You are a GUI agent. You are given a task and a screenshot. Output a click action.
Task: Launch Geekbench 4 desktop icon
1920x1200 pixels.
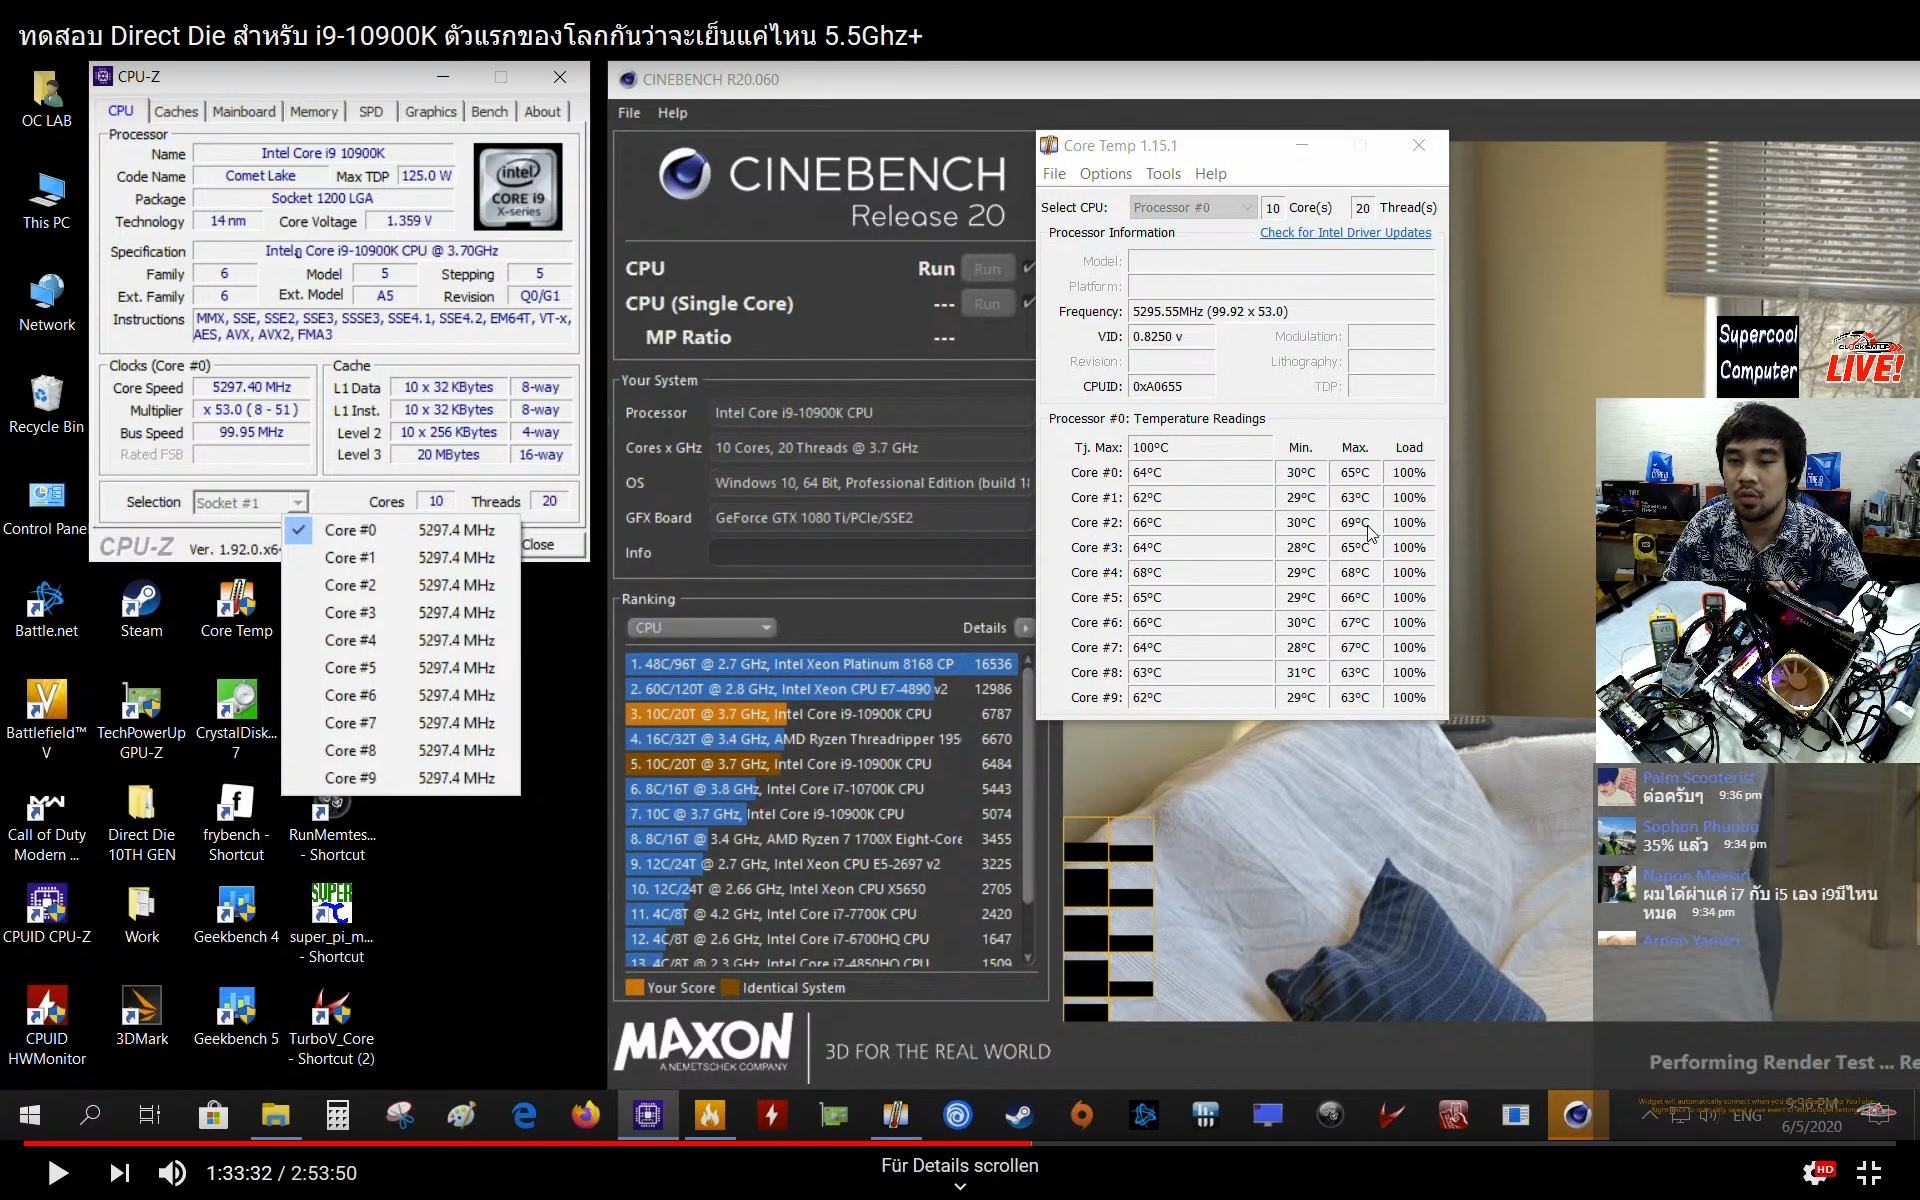pyautogui.click(x=236, y=915)
